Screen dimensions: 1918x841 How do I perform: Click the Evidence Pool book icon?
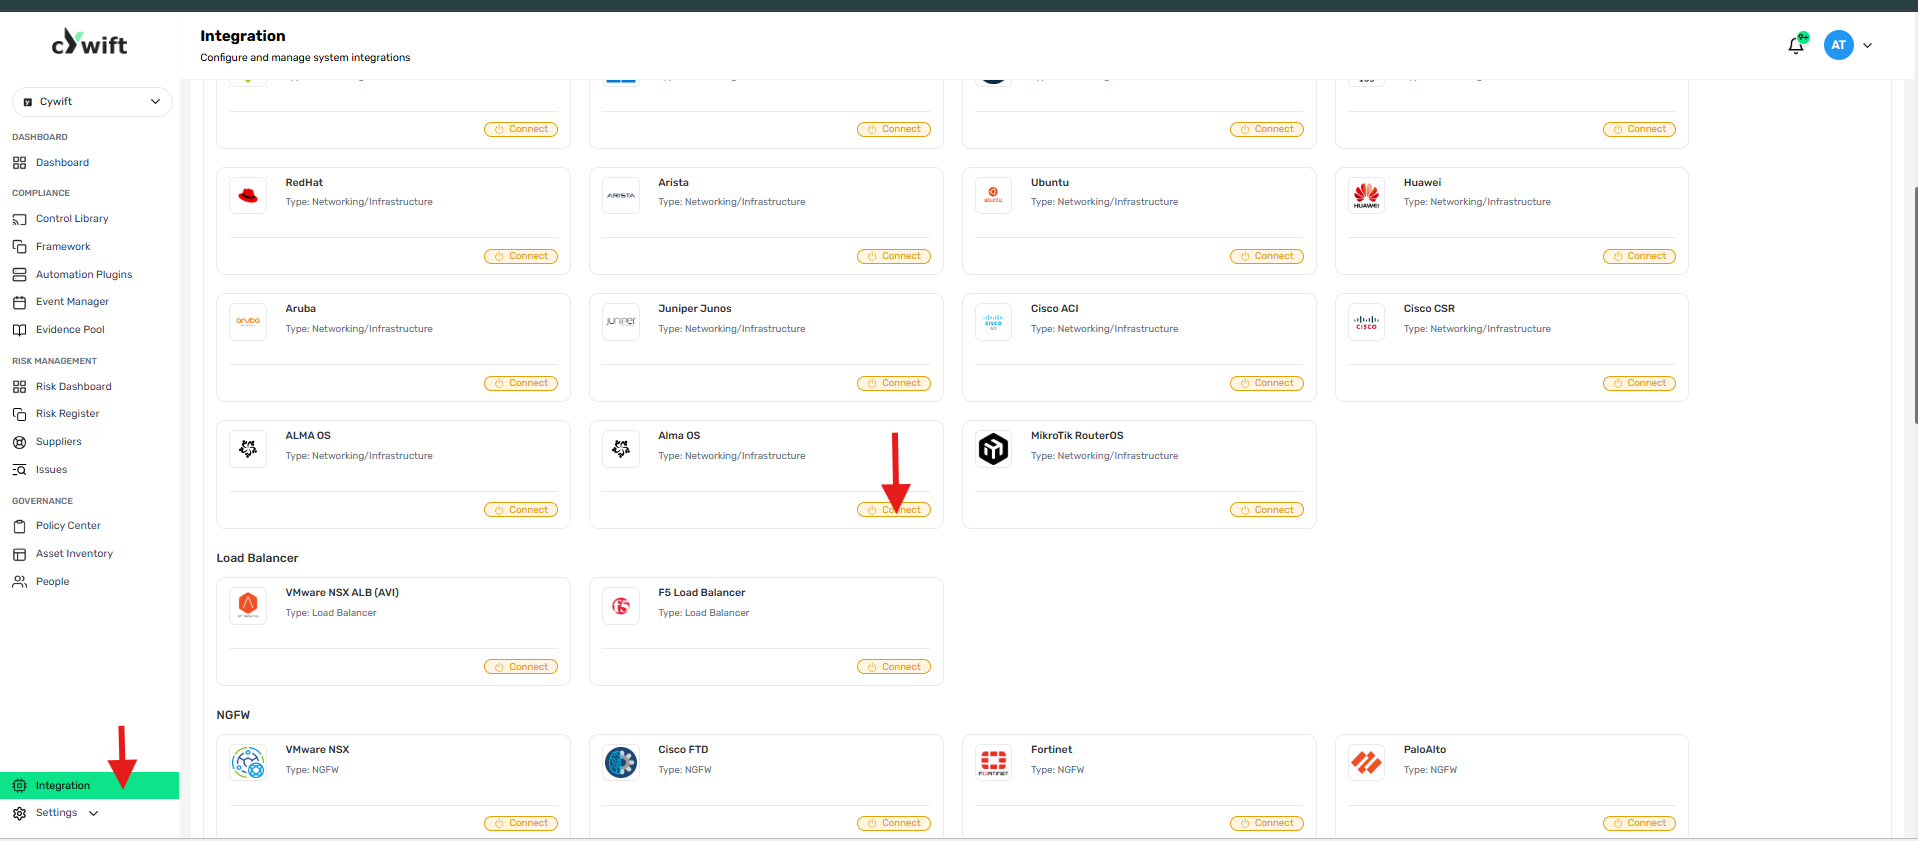pos(19,330)
